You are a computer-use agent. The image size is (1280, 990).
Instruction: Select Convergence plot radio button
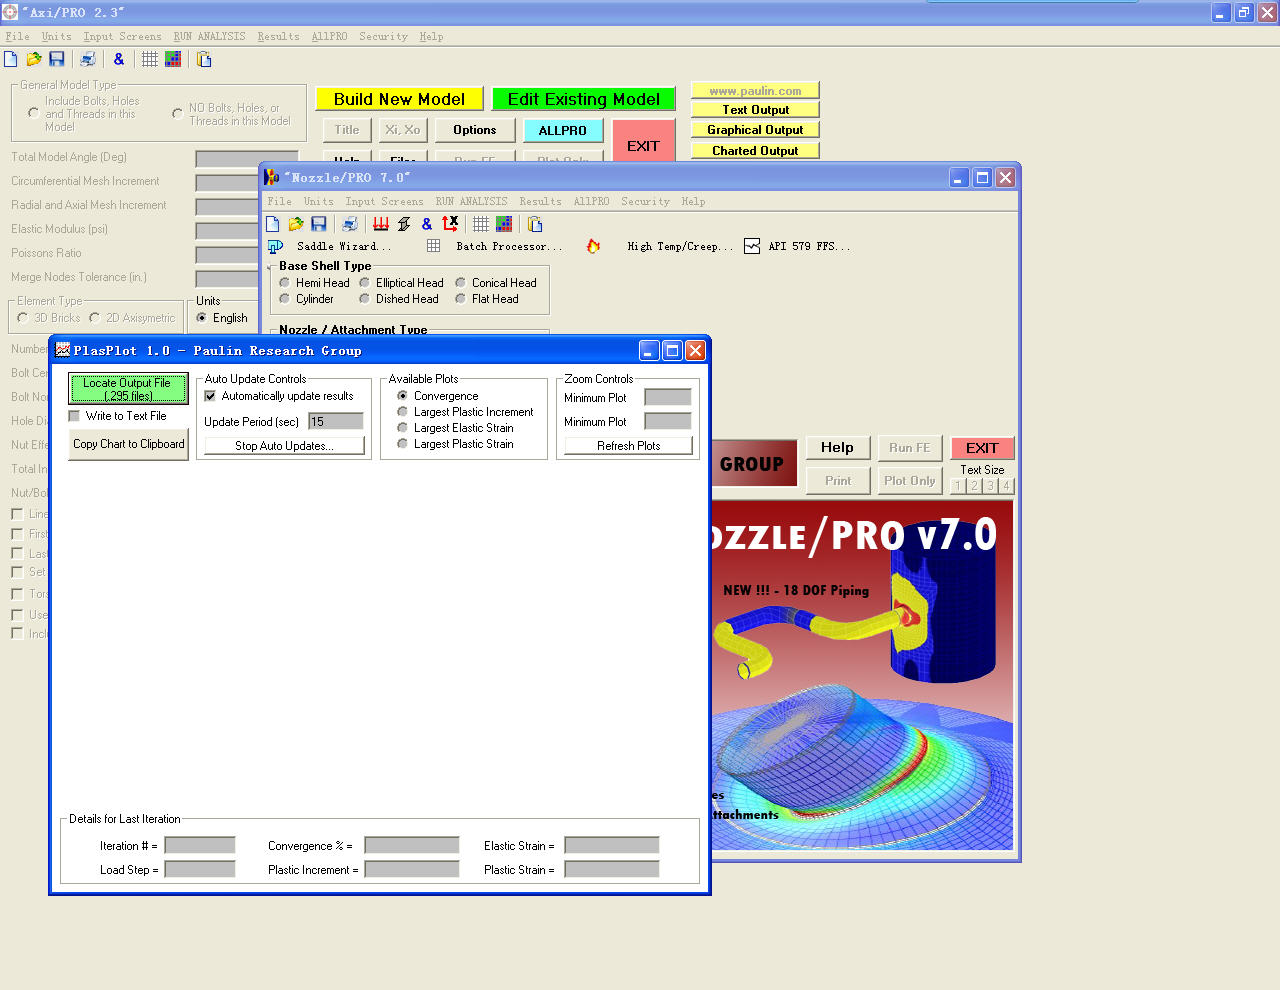click(x=402, y=396)
